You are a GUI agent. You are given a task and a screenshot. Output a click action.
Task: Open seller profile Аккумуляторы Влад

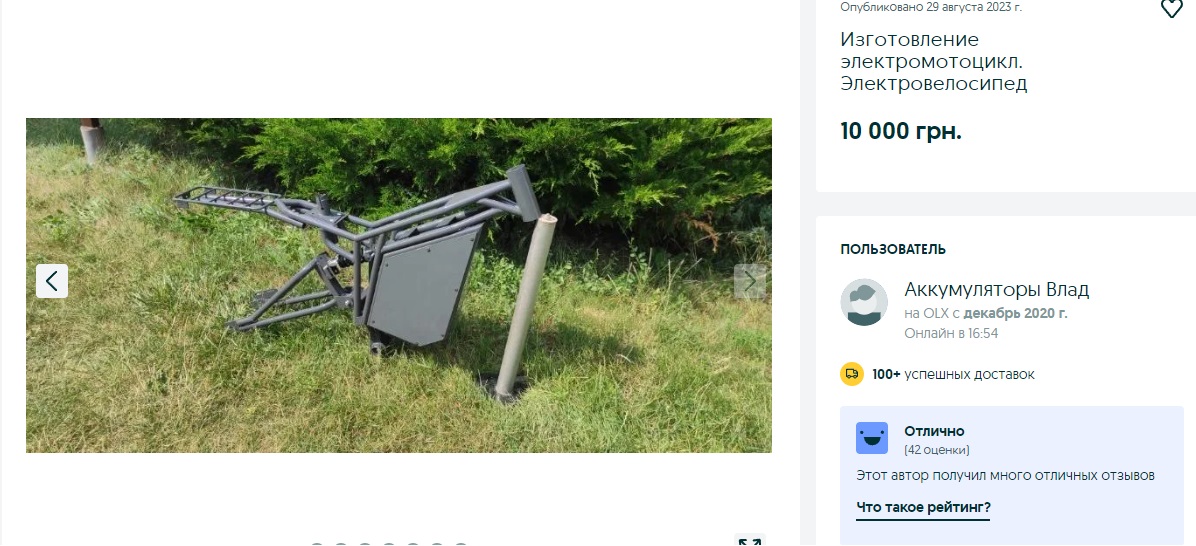point(996,290)
